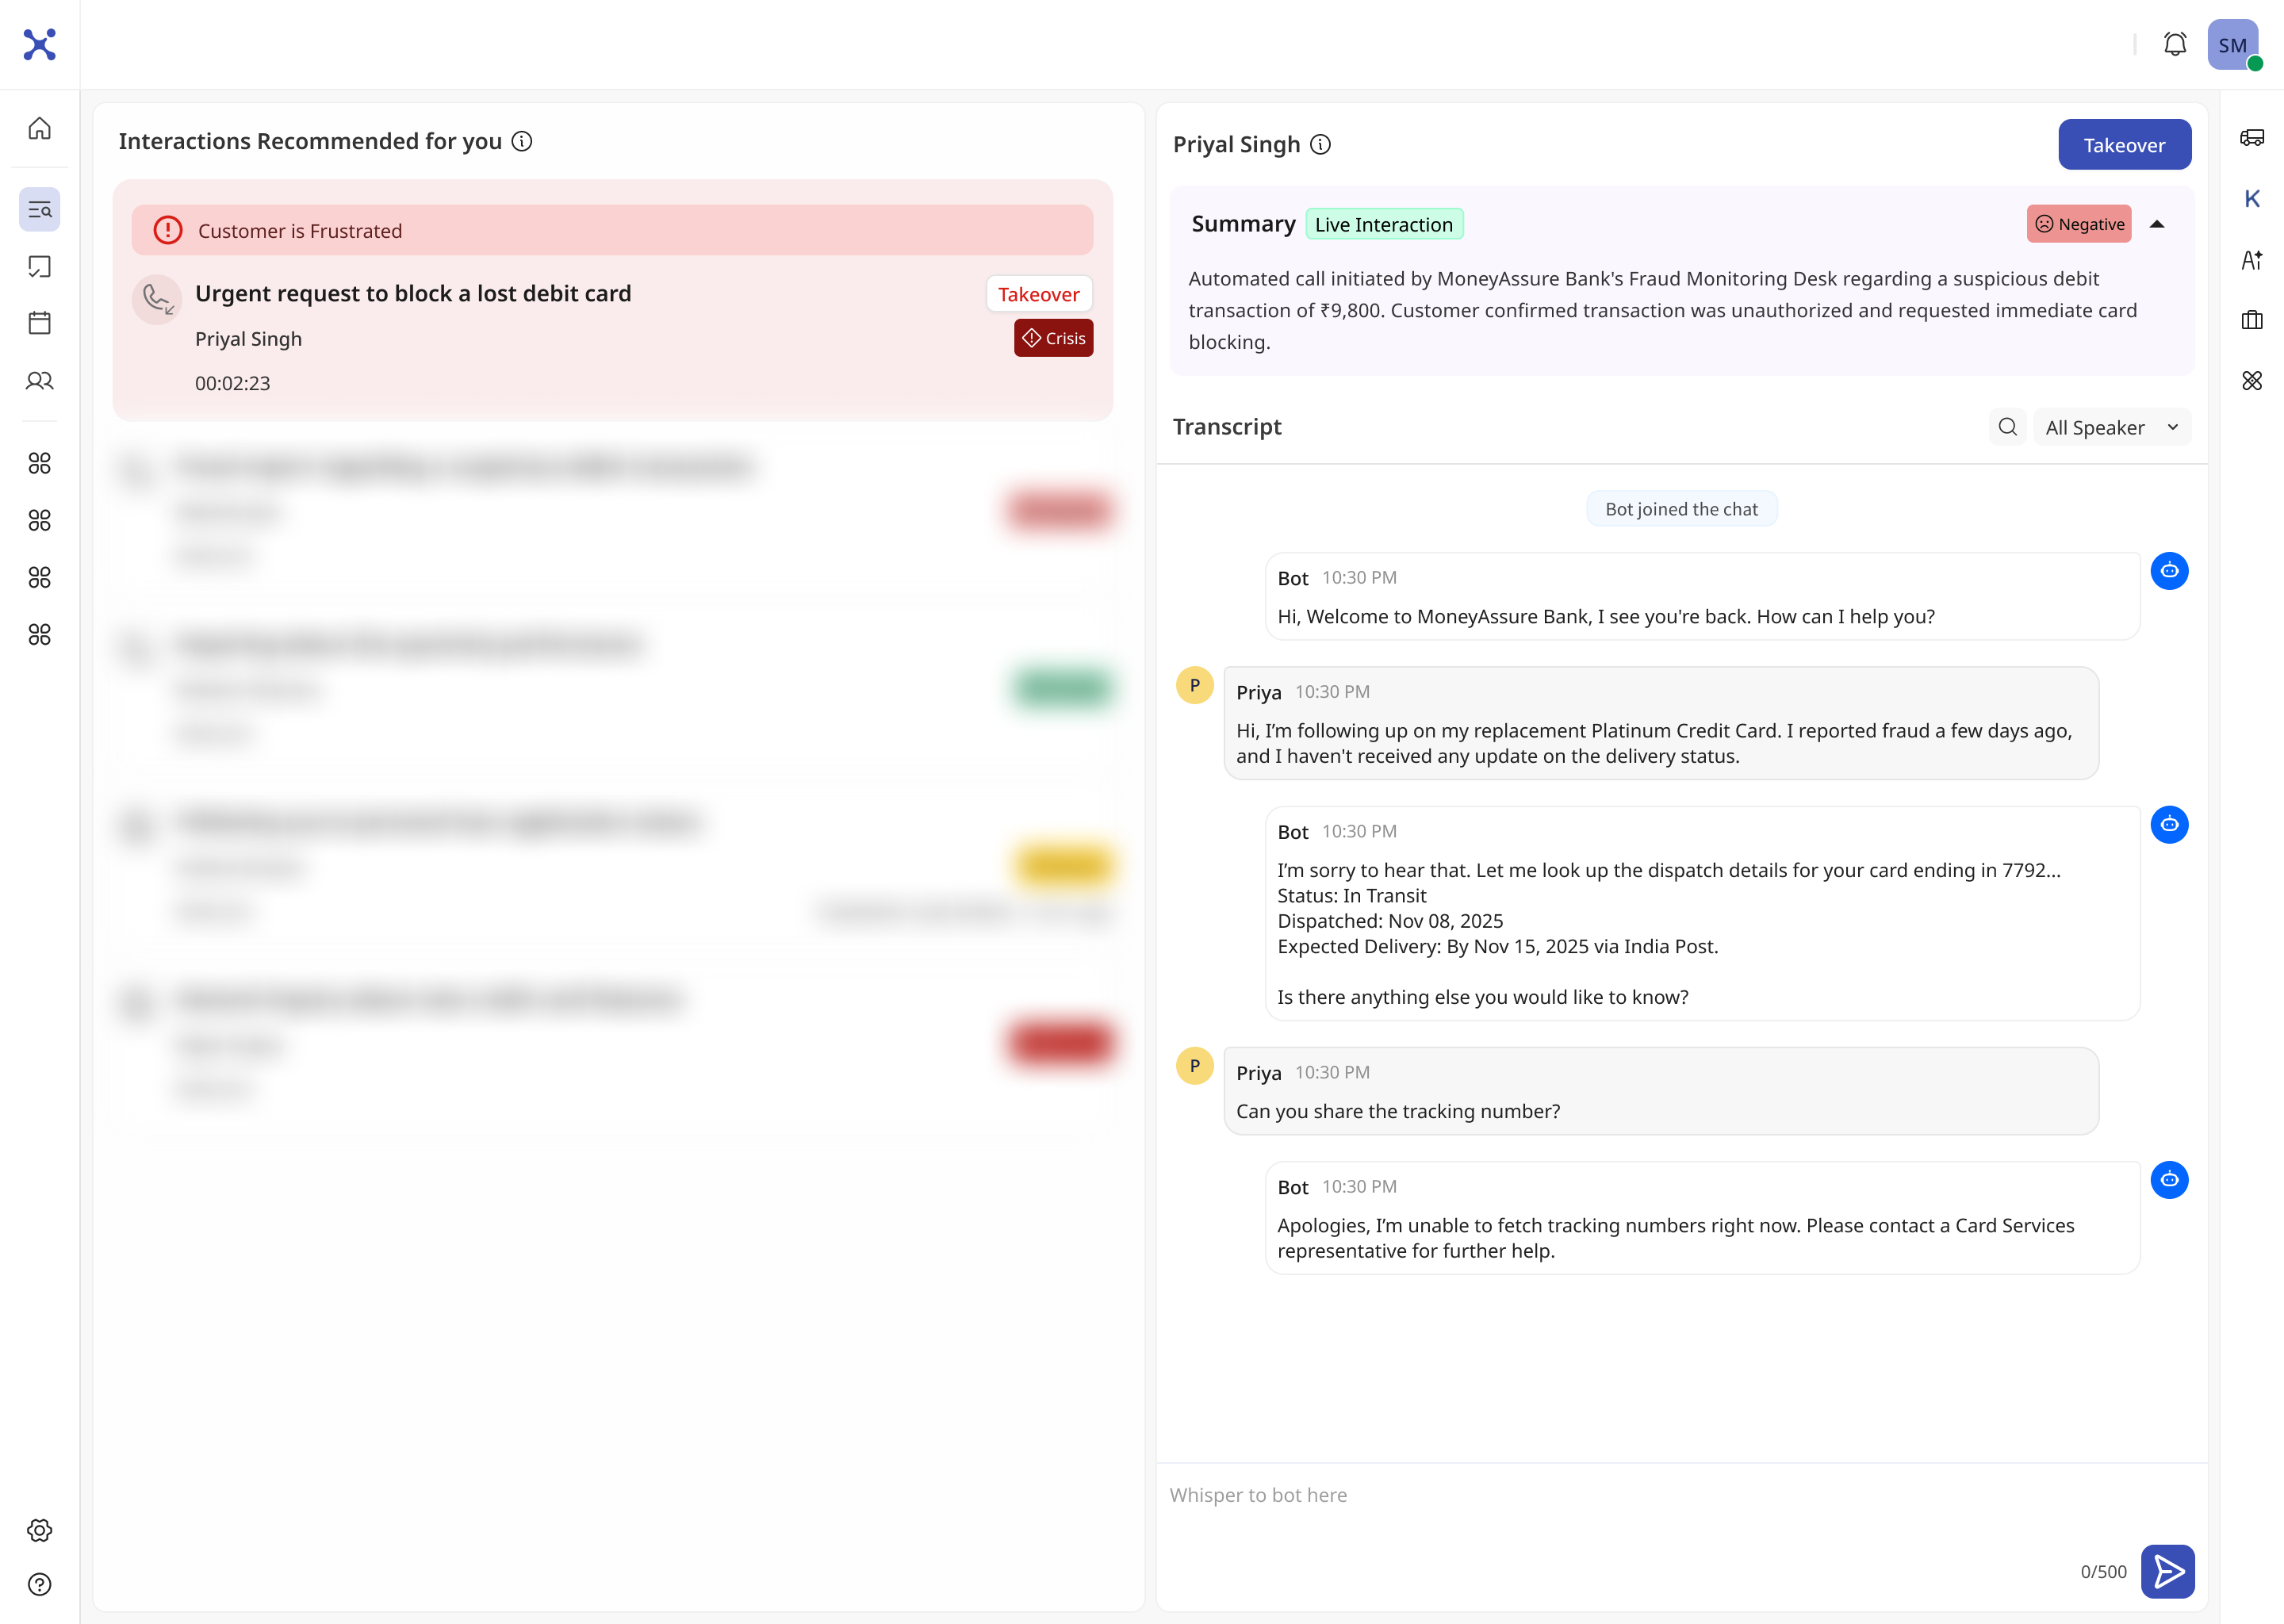Collapse the Summary section
The width and height of the screenshot is (2284, 1624).
point(2157,224)
